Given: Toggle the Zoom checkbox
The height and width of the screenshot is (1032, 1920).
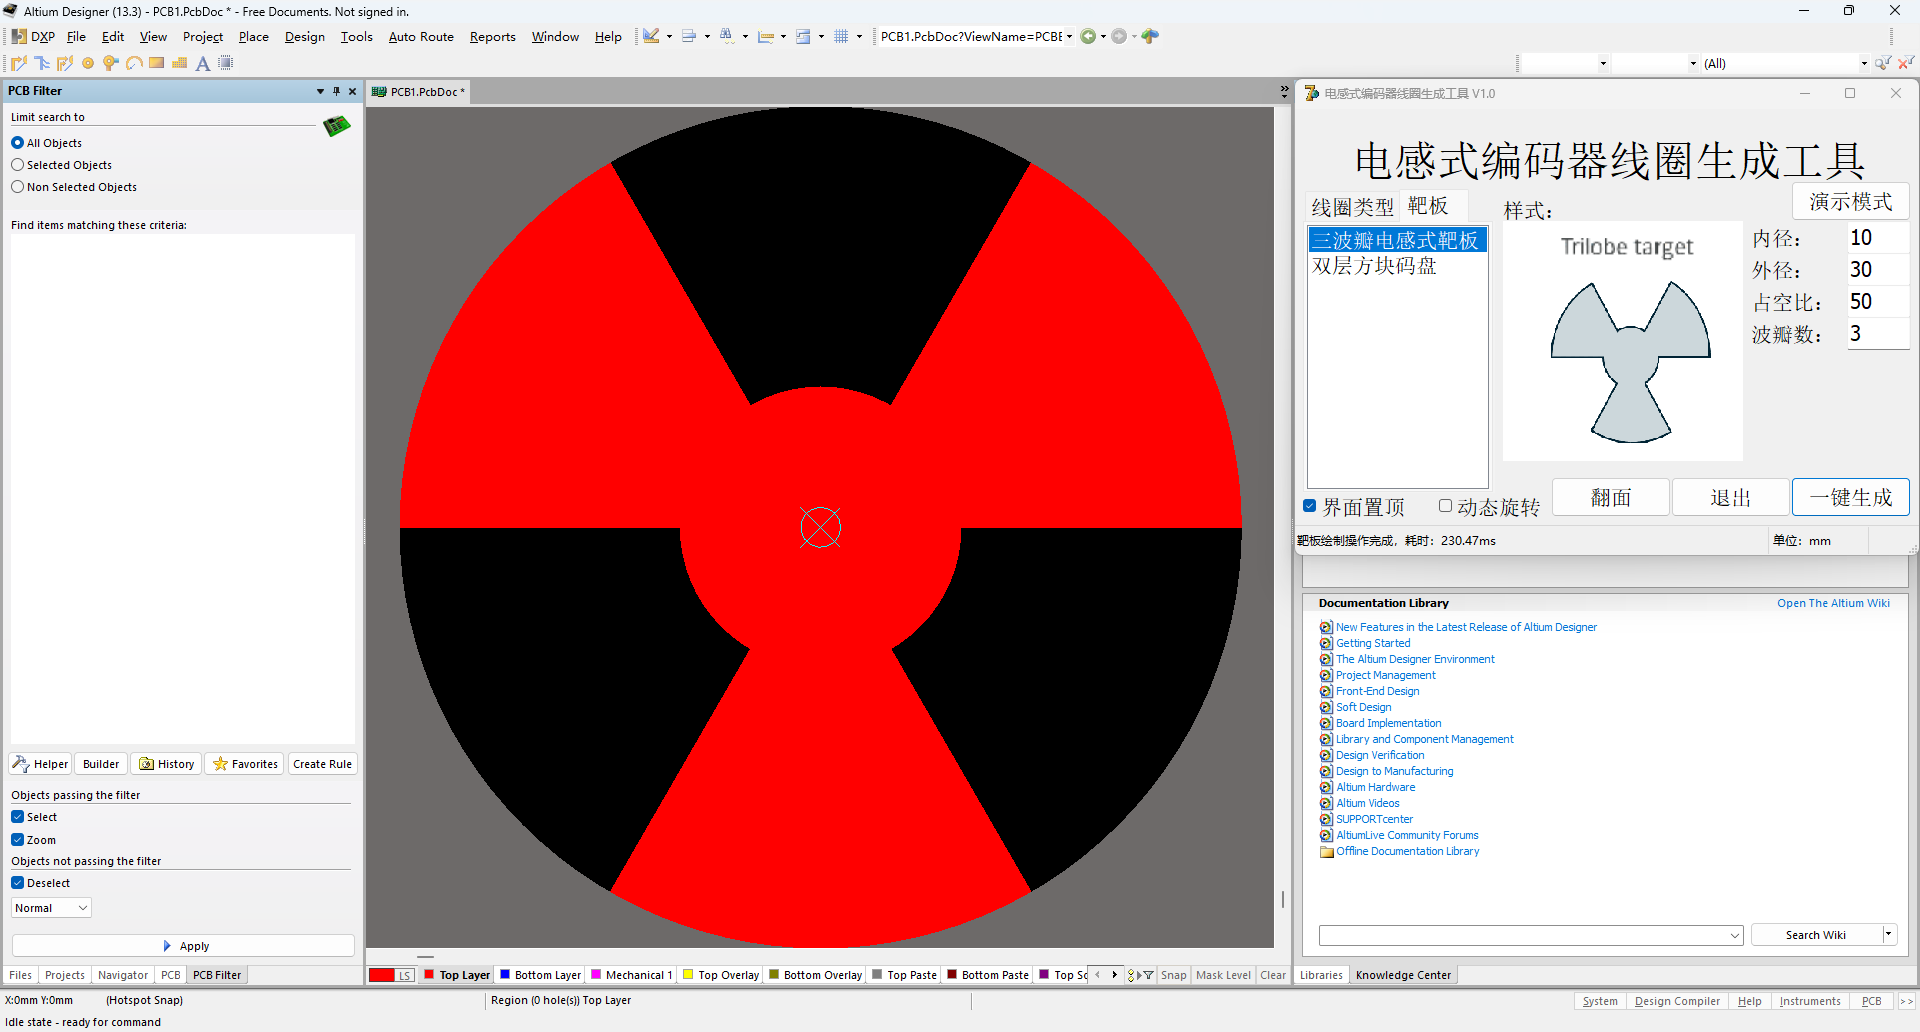Looking at the screenshot, I should pos(17,840).
